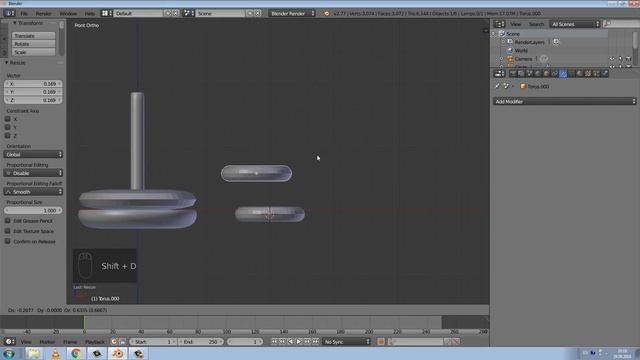Image resolution: width=640 pixels, height=360 pixels.
Task: Switch to the Texture properties icon
Action: coord(588,73)
